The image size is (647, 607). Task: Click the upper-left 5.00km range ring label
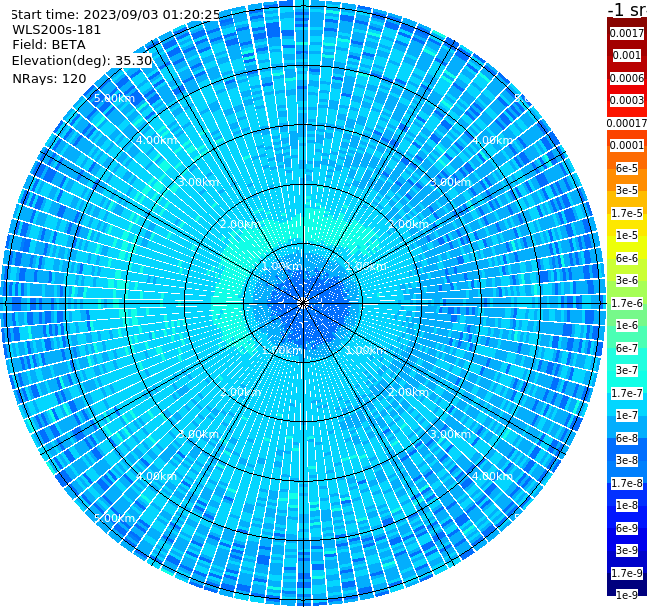point(114,98)
